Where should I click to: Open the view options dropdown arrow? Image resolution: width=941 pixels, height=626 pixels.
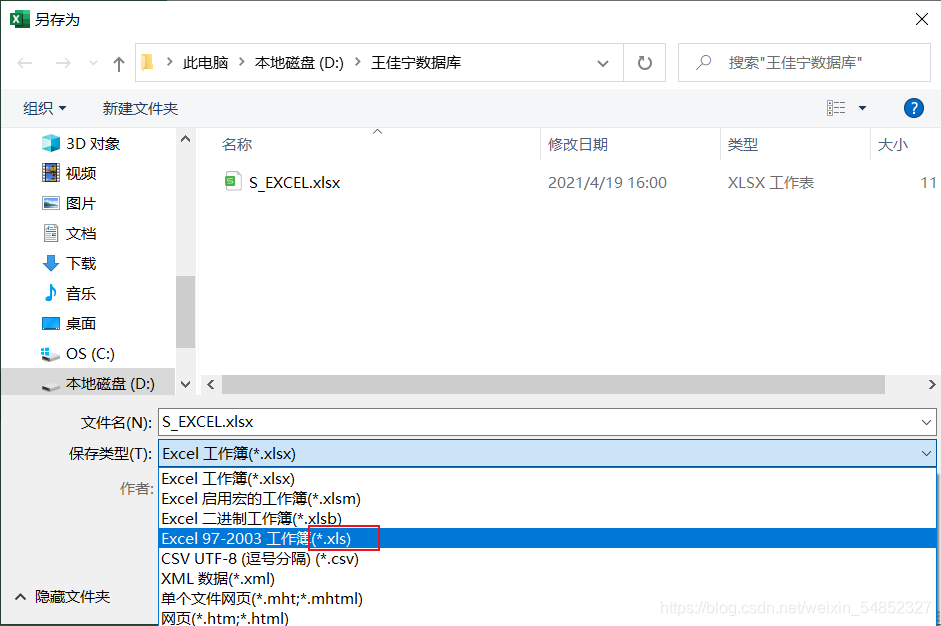pyautogui.click(x=862, y=108)
